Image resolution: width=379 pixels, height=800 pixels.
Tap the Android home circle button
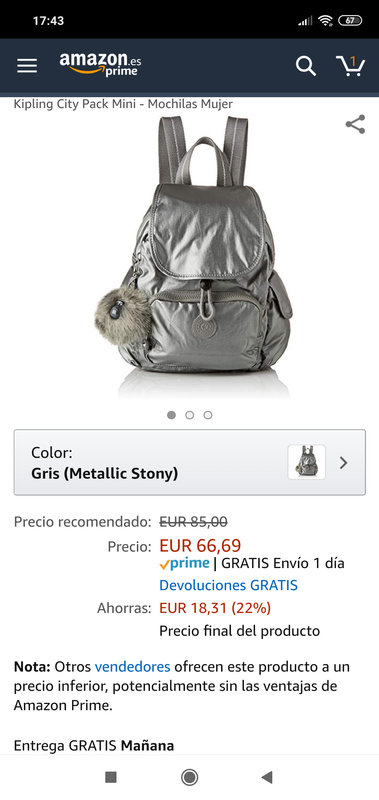(x=190, y=777)
